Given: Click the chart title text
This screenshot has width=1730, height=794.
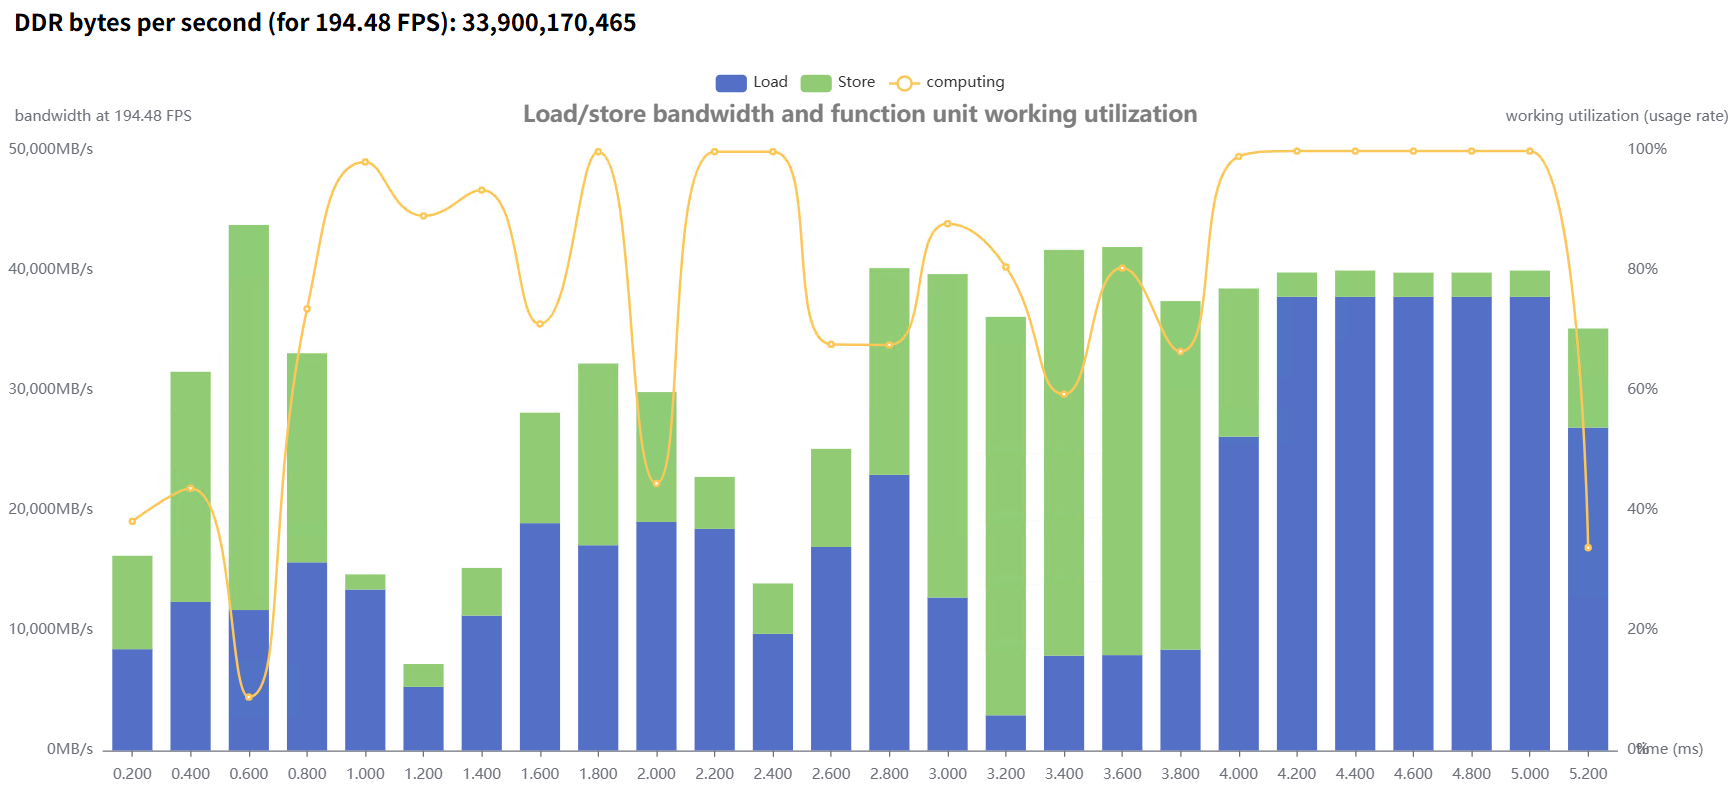Looking at the screenshot, I should coord(860,114).
